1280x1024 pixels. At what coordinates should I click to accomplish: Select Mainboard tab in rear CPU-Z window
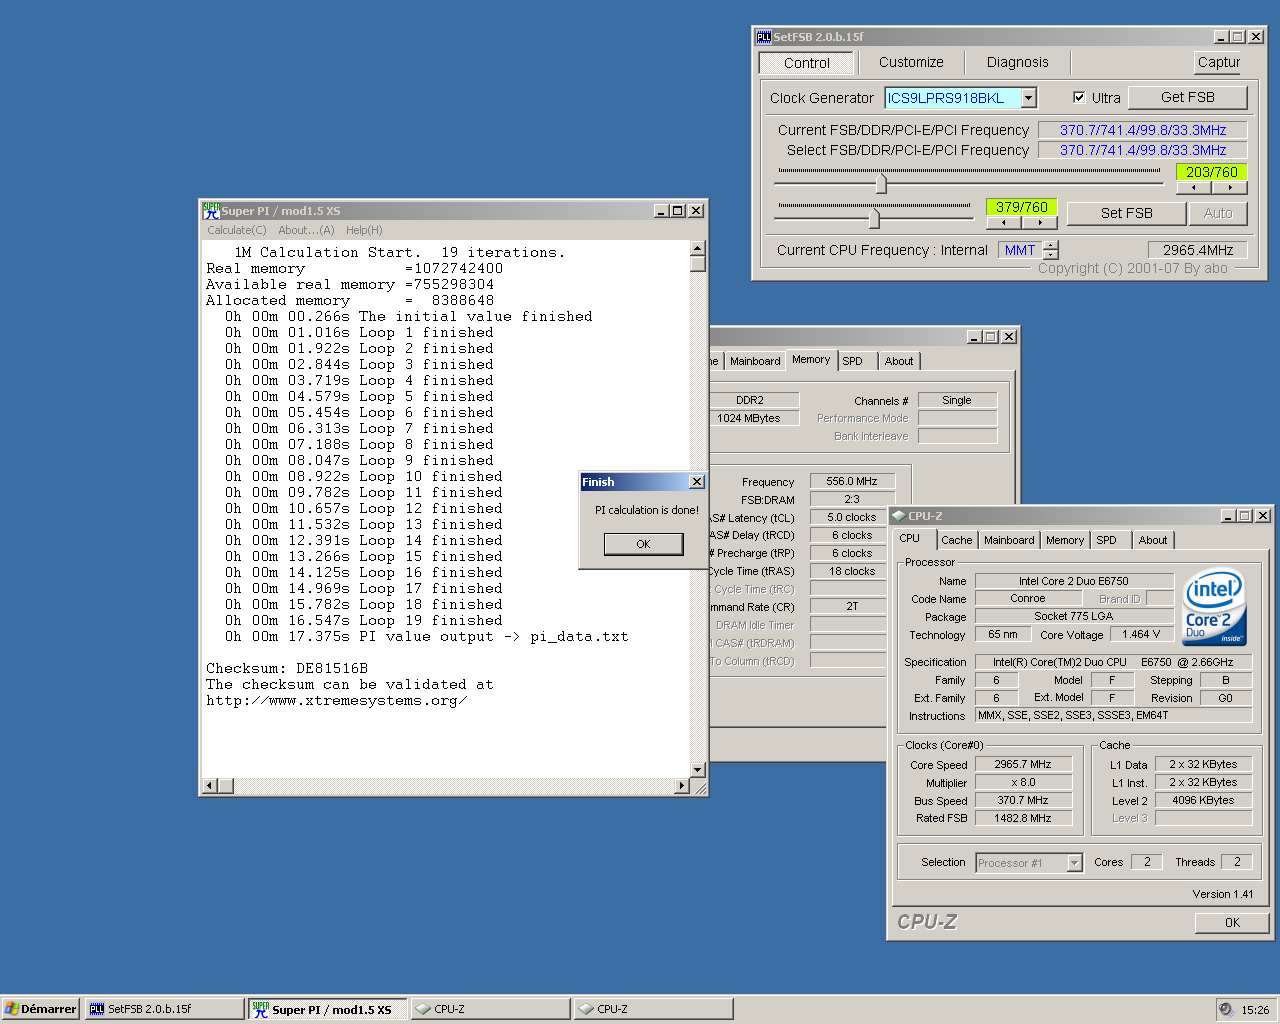[755, 361]
